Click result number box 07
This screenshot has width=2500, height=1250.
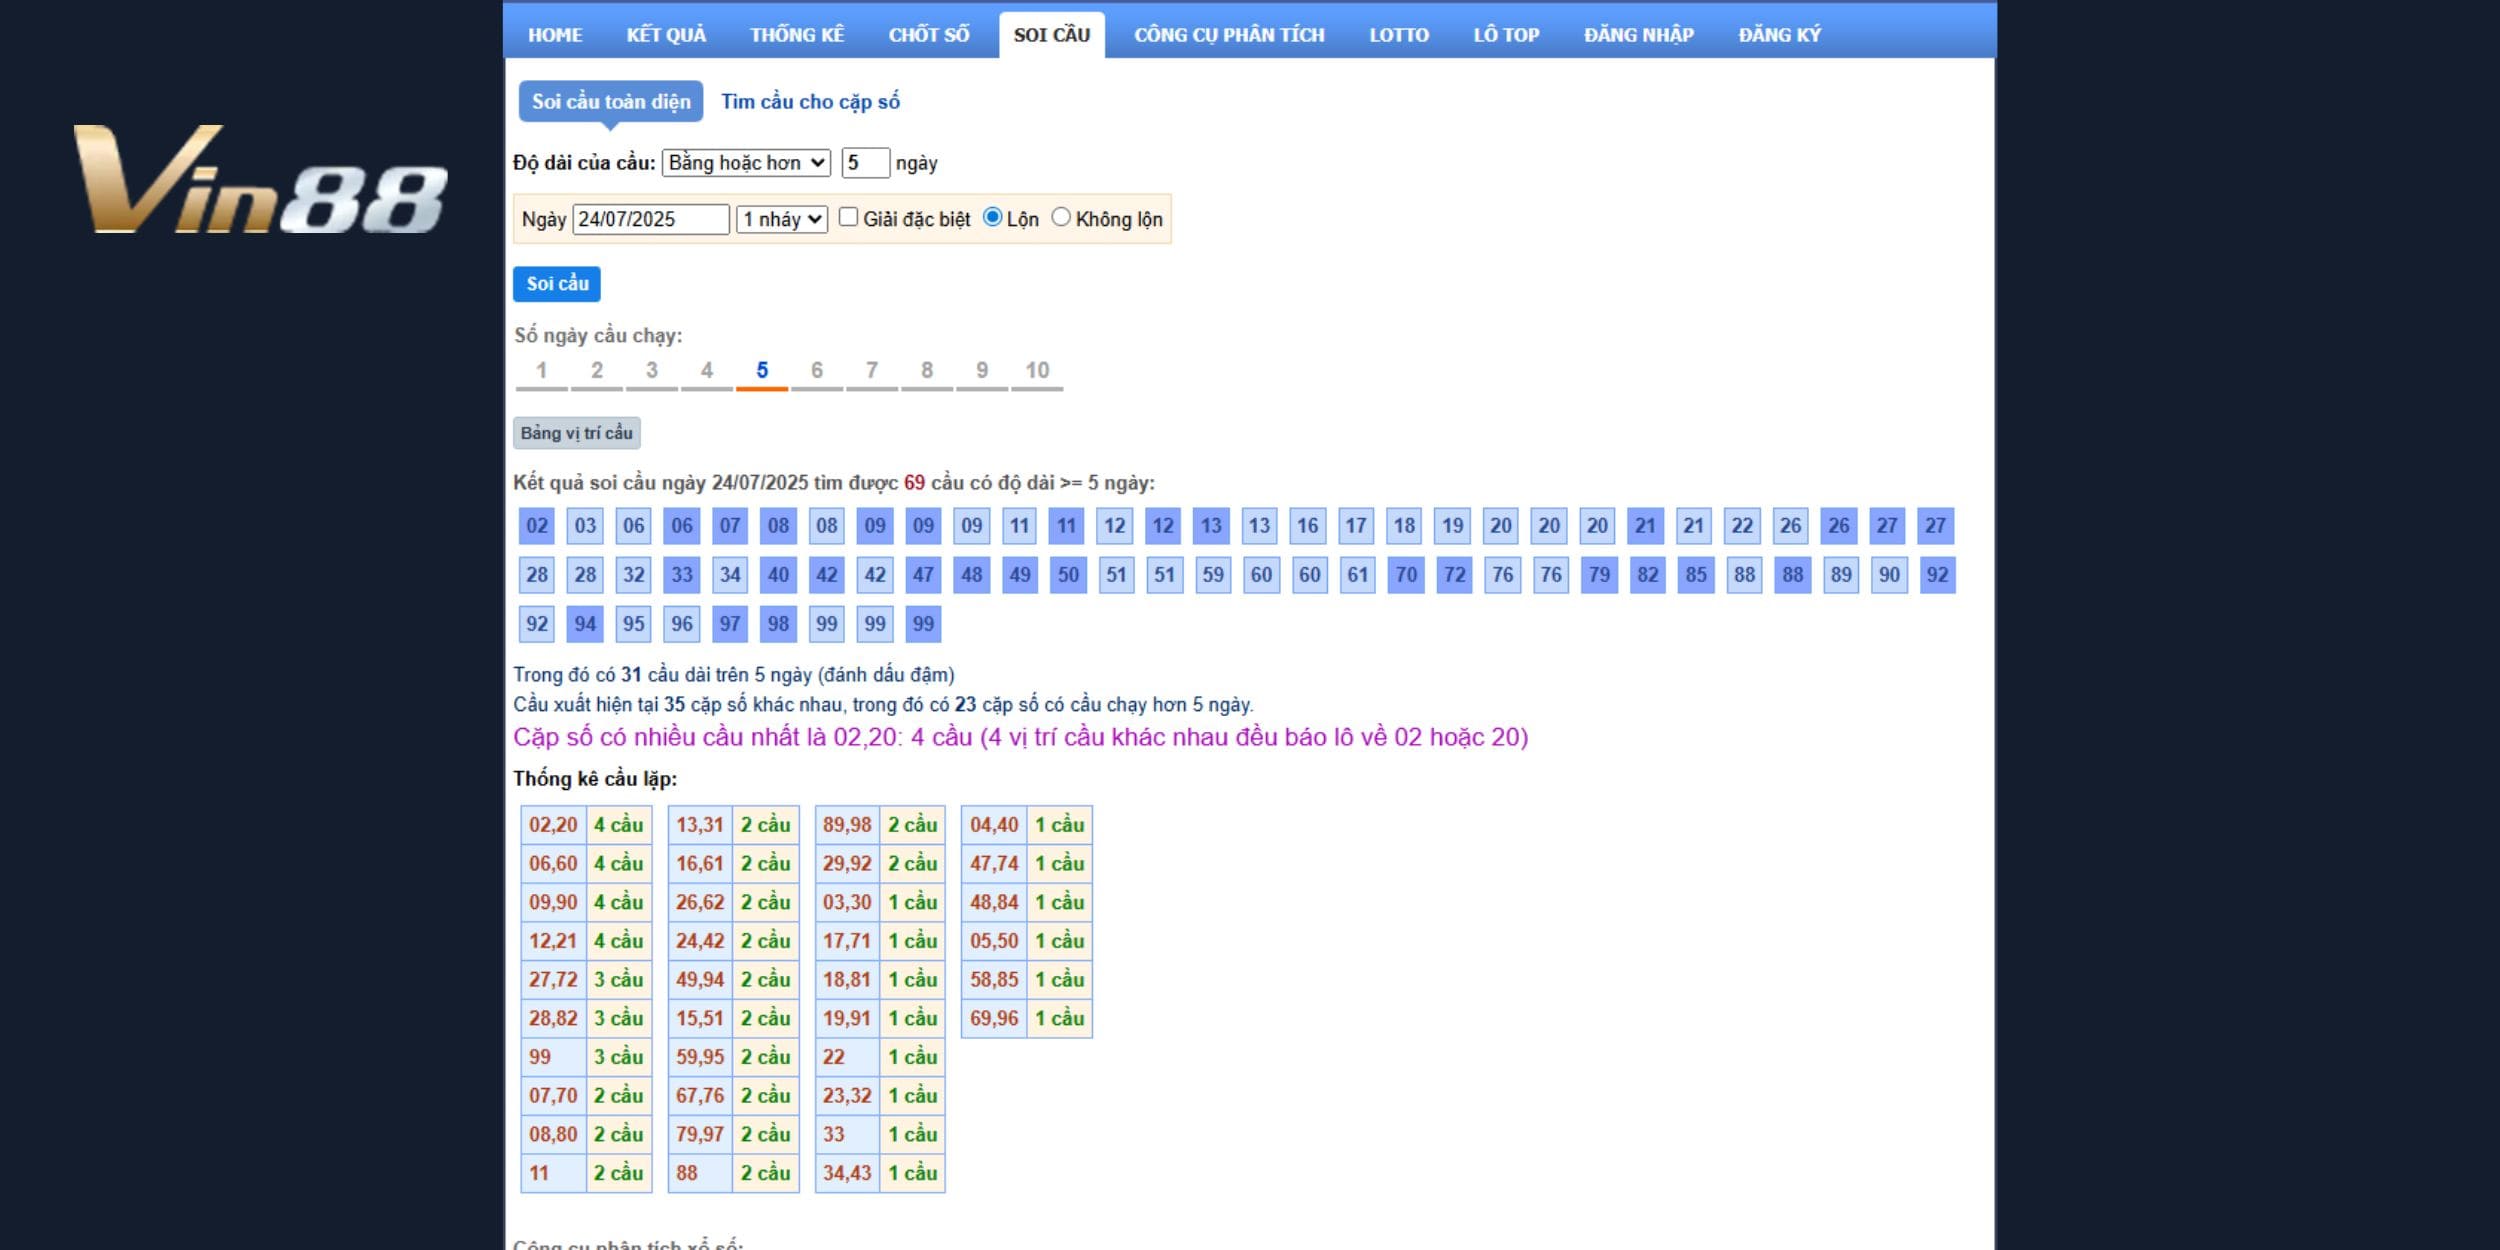730,526
